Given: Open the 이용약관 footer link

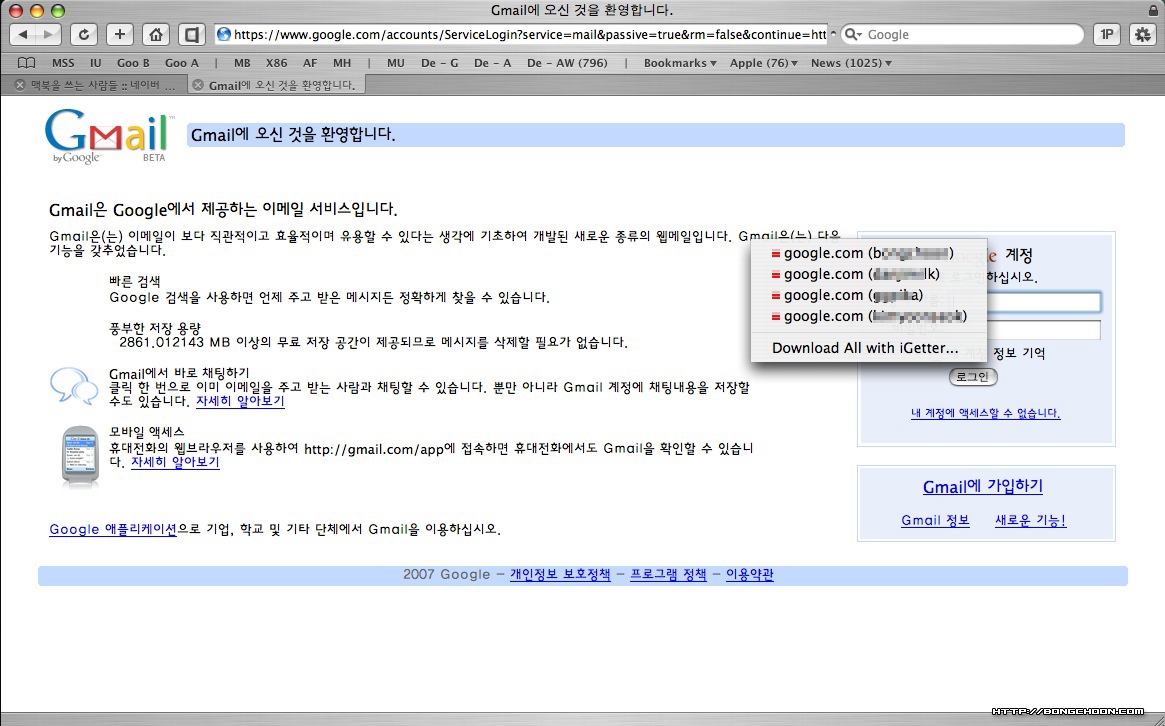Looking at the screenshot, I should [x=750, y=574].
